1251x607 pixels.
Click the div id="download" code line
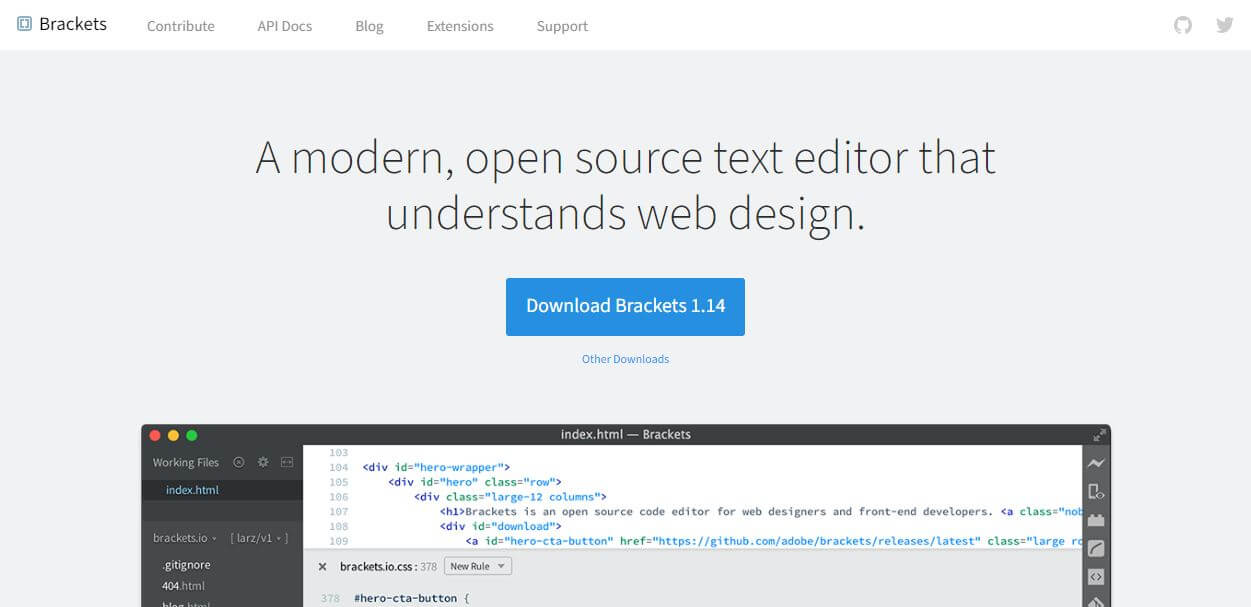click(500, 526)
